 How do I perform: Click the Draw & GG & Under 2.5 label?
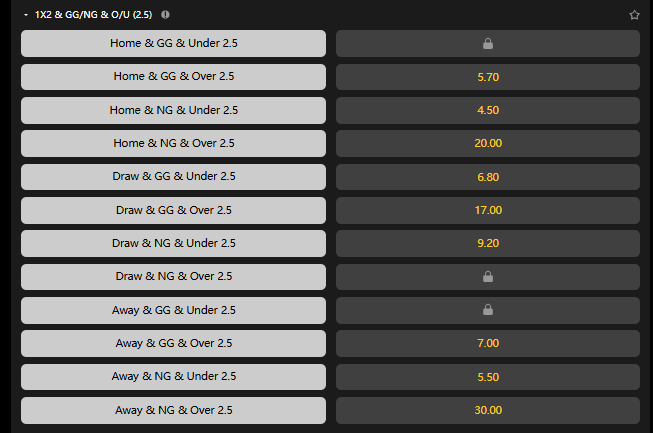tap(174, 177)
